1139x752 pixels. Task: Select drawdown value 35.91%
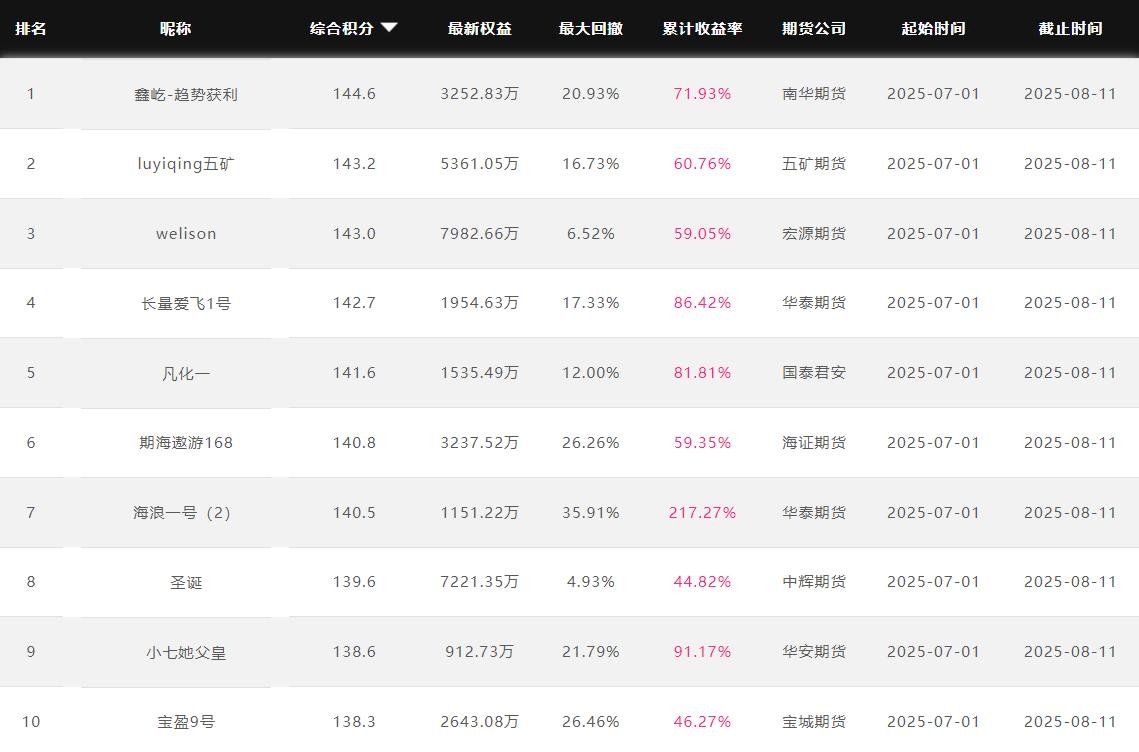click(591, 512)
